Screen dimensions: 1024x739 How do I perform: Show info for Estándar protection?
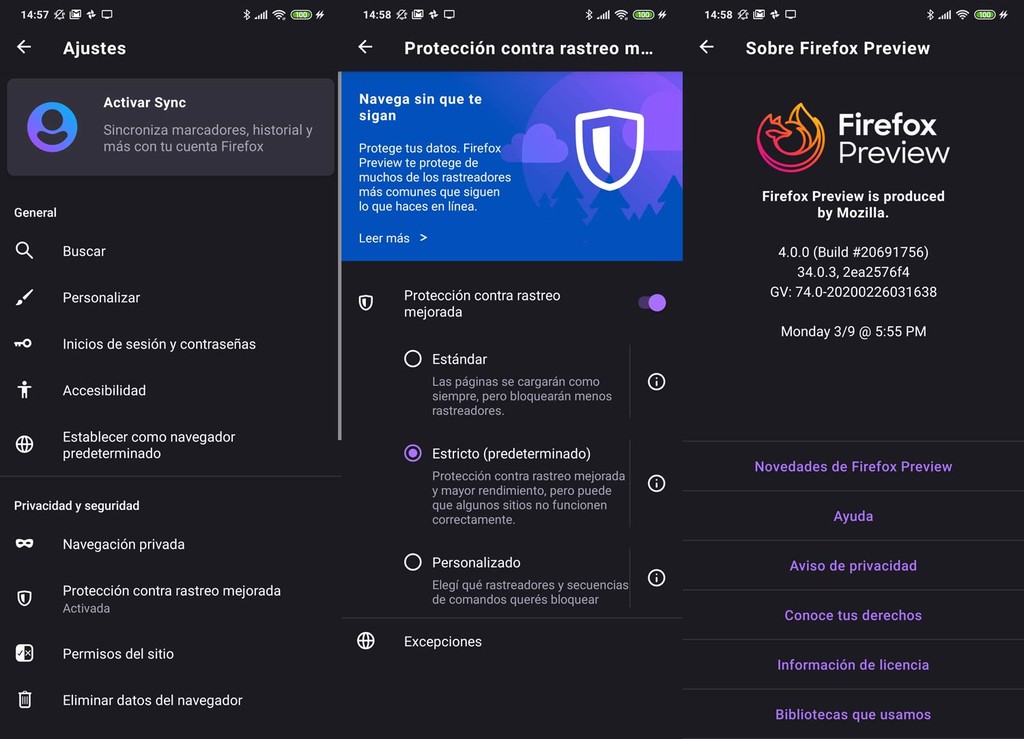point(656,382)
